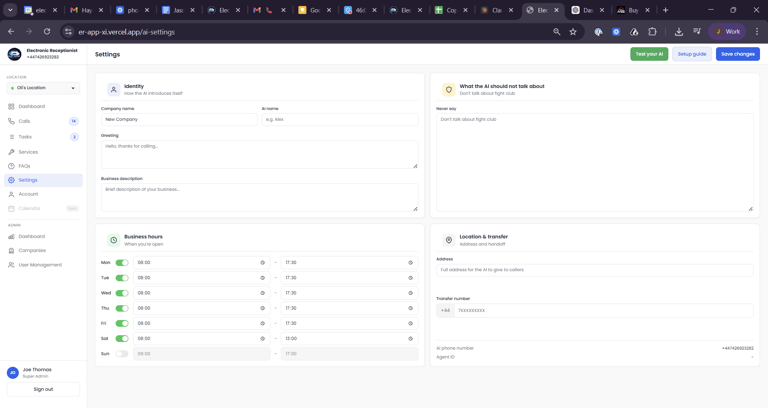Toggle Saturday business hours off

tap(122, 338)
